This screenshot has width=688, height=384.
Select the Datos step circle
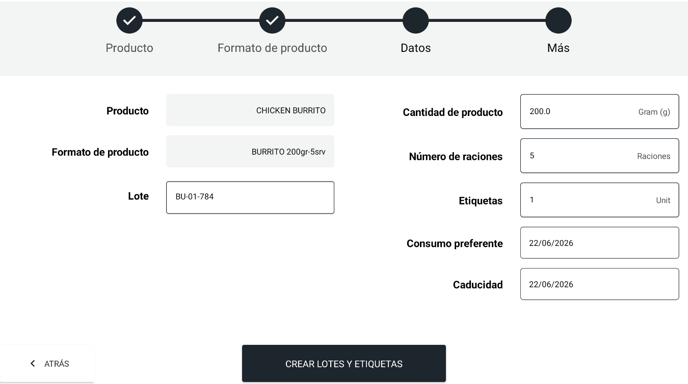tap(415, 20)
